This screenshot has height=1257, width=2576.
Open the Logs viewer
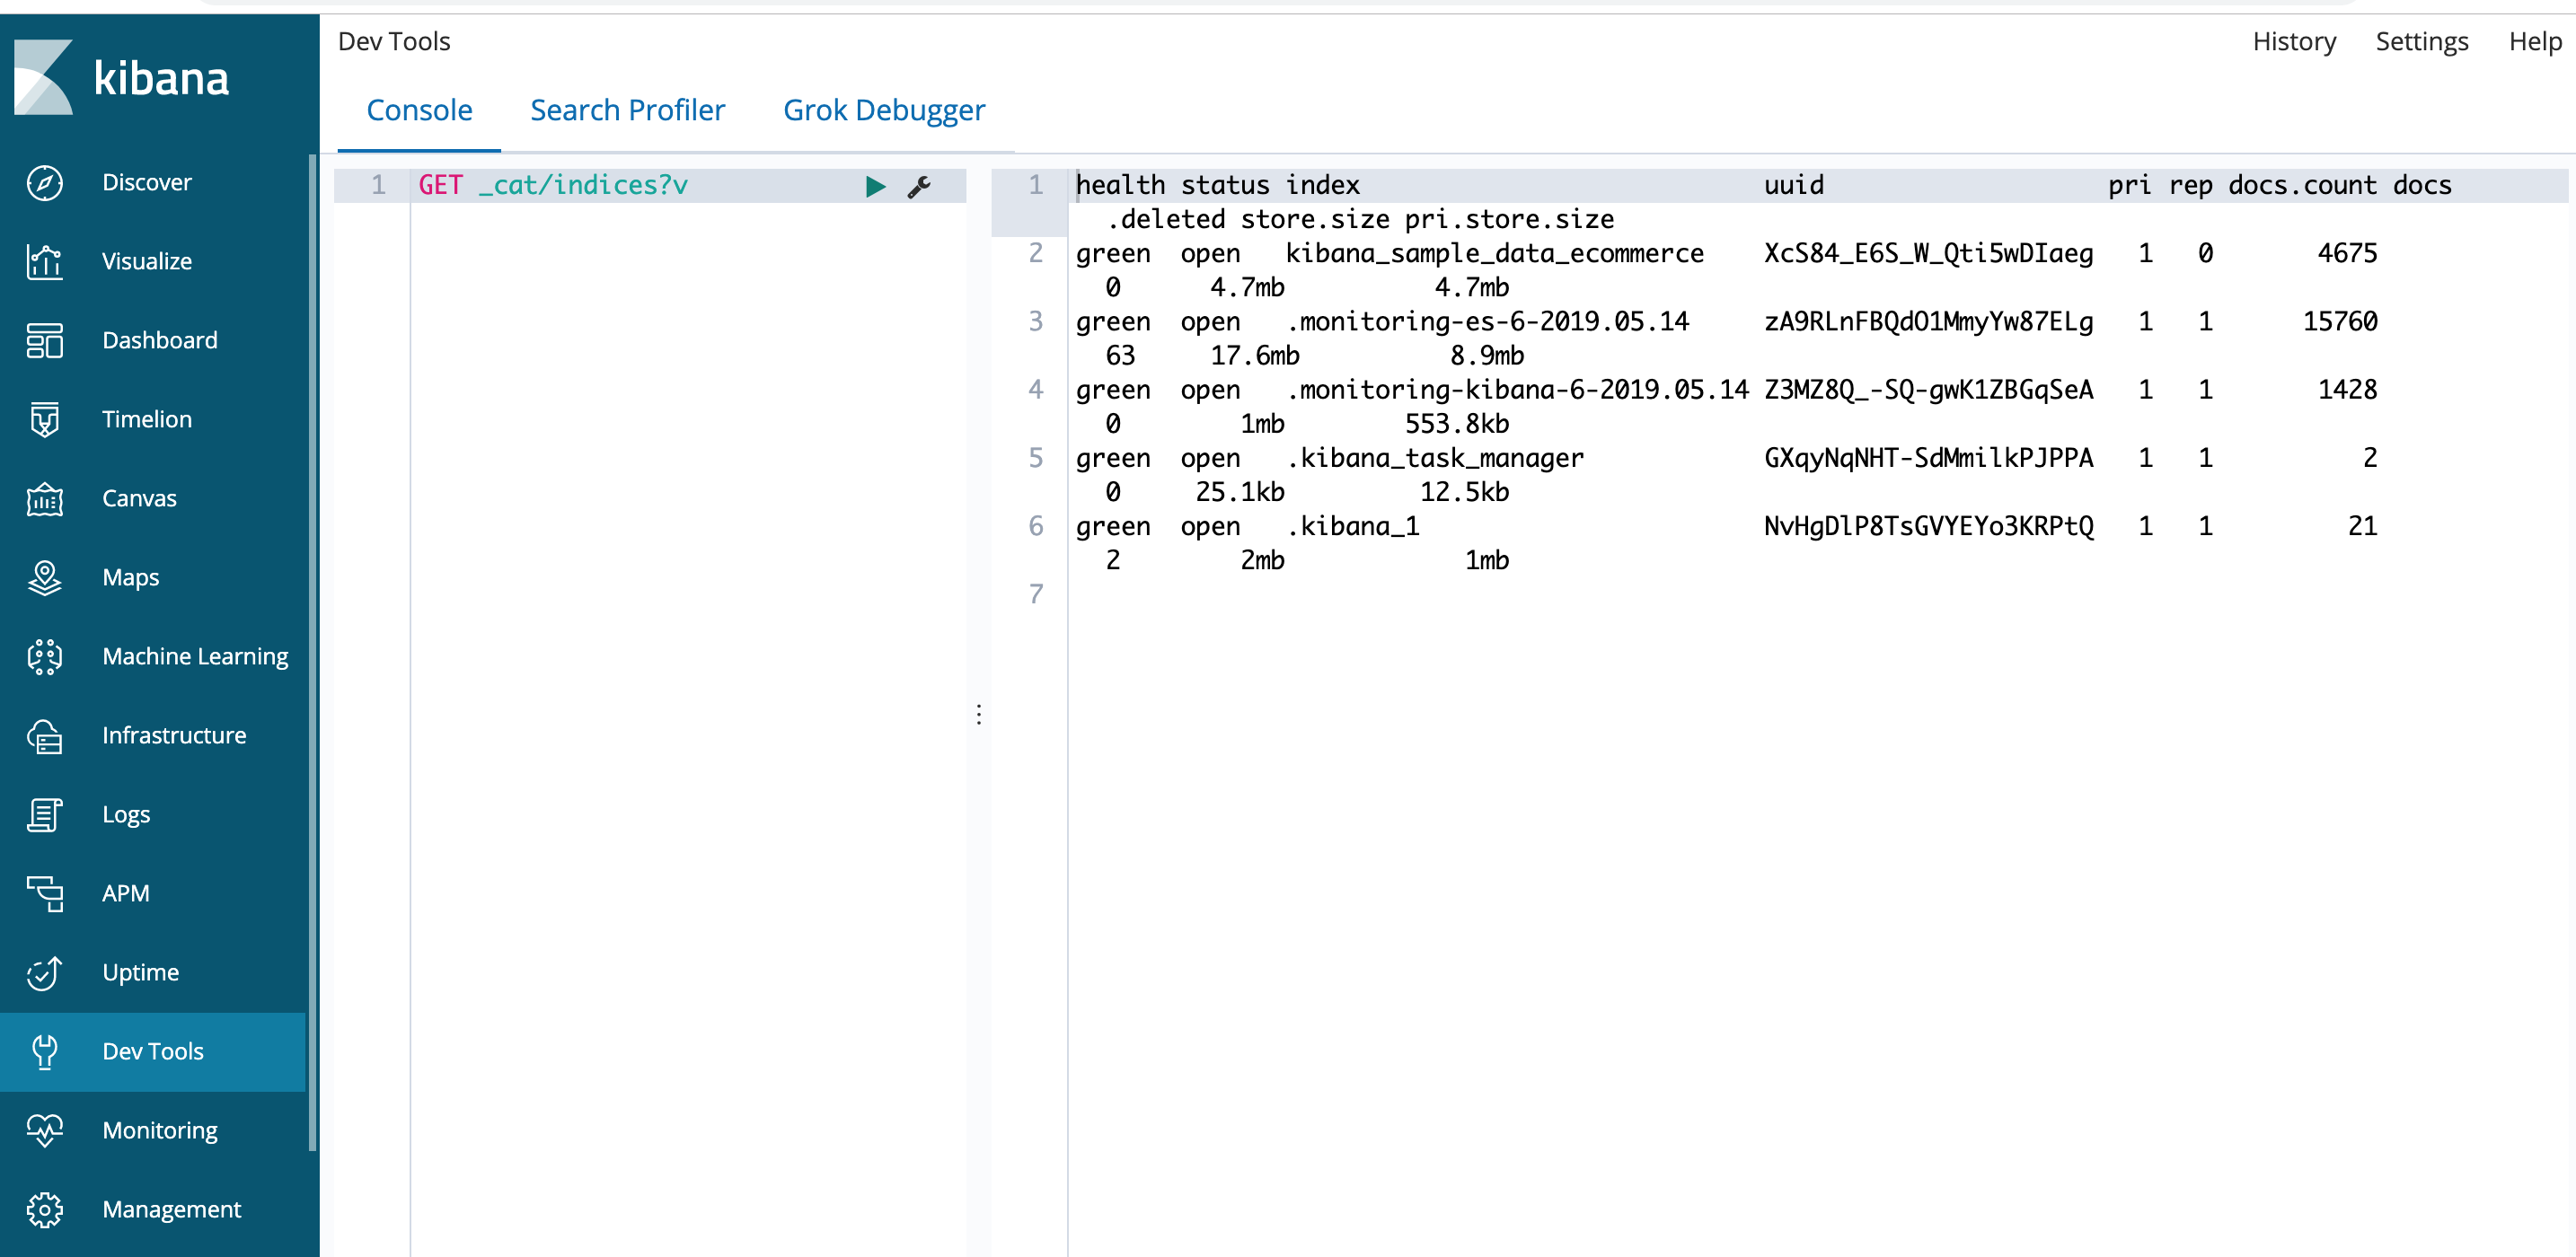(126, 814)
